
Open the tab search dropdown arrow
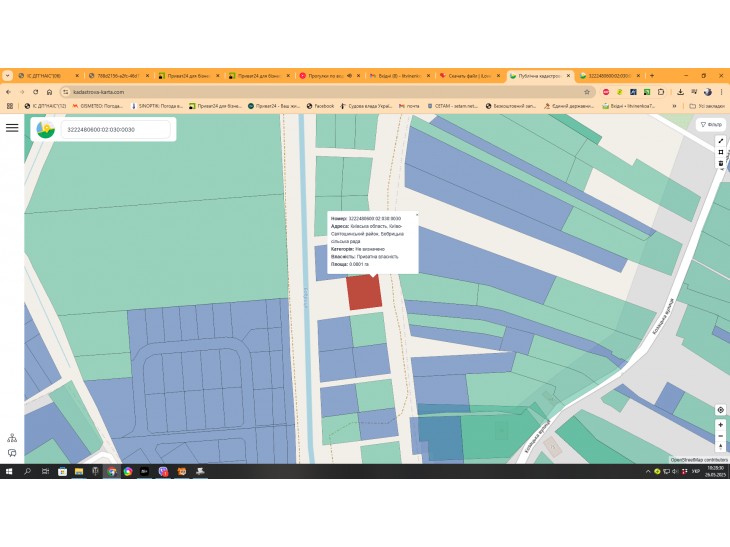pos(7,75)
